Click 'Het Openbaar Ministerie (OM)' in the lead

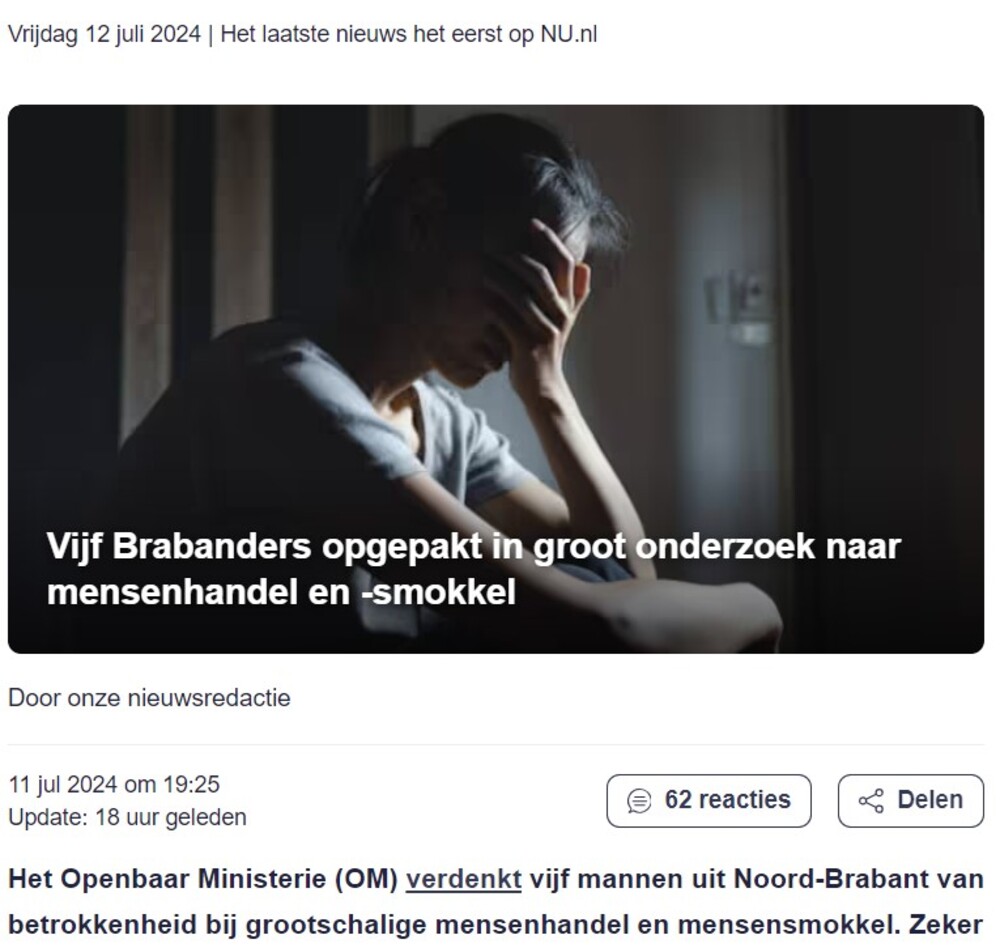(x=203, y=879)
